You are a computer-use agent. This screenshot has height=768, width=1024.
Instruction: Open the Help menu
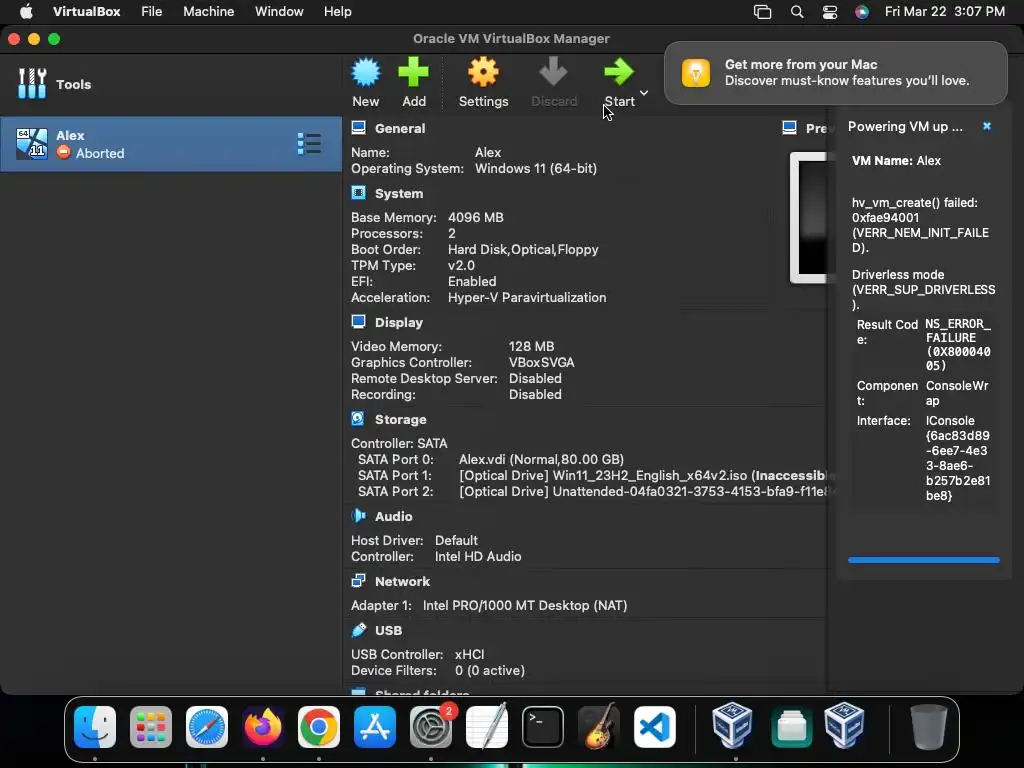338,11
